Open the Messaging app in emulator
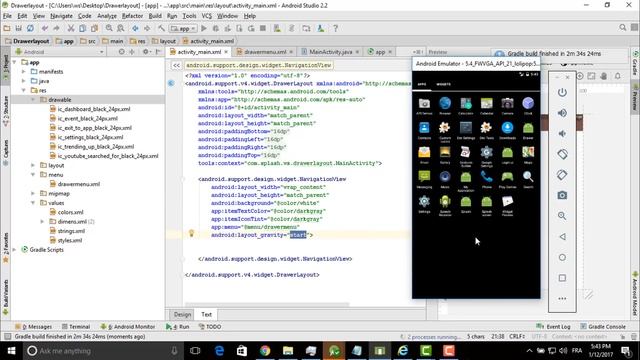 pos(424,179)
